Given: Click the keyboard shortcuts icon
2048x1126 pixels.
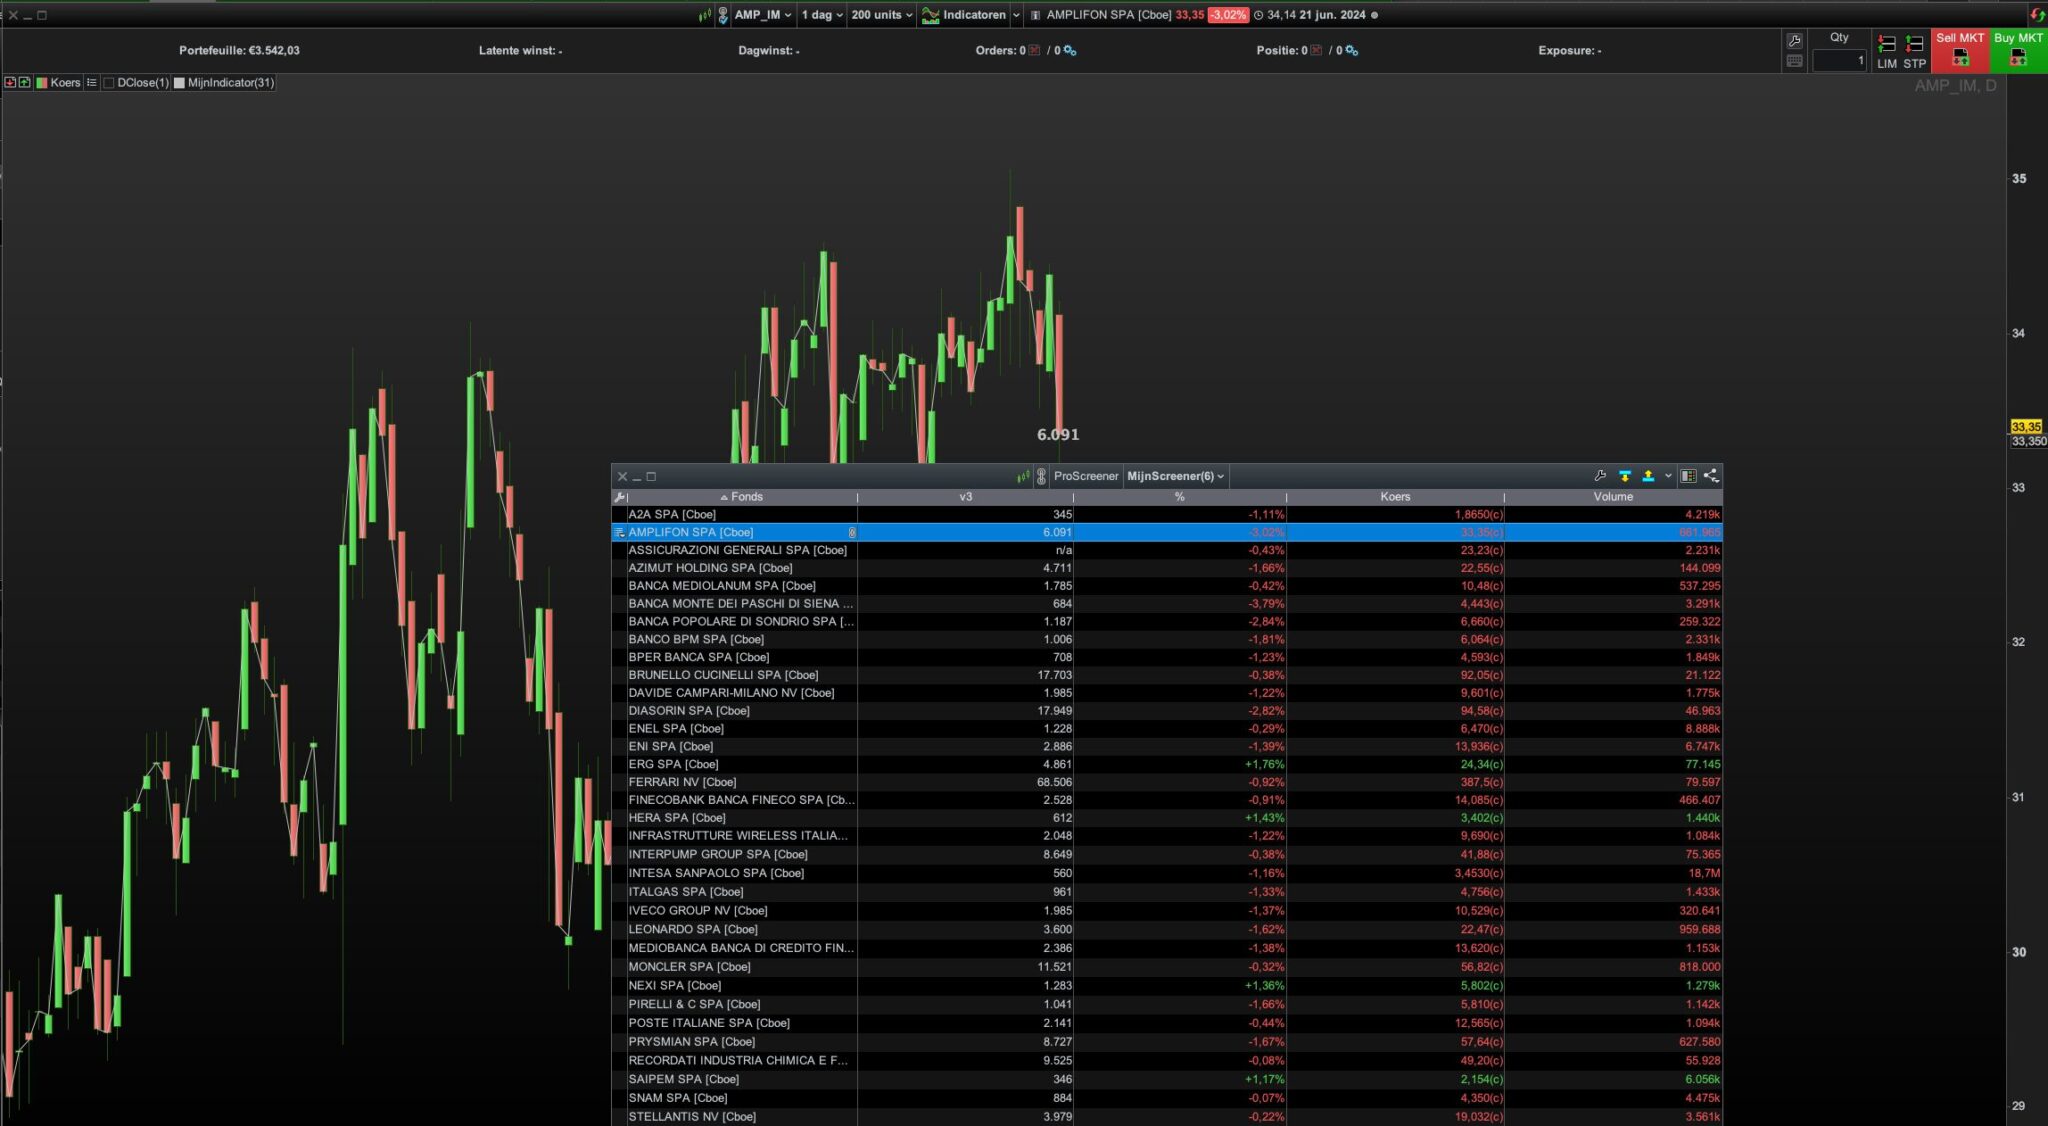Looking at the screenshot, I should click(x=1794, y=61).
